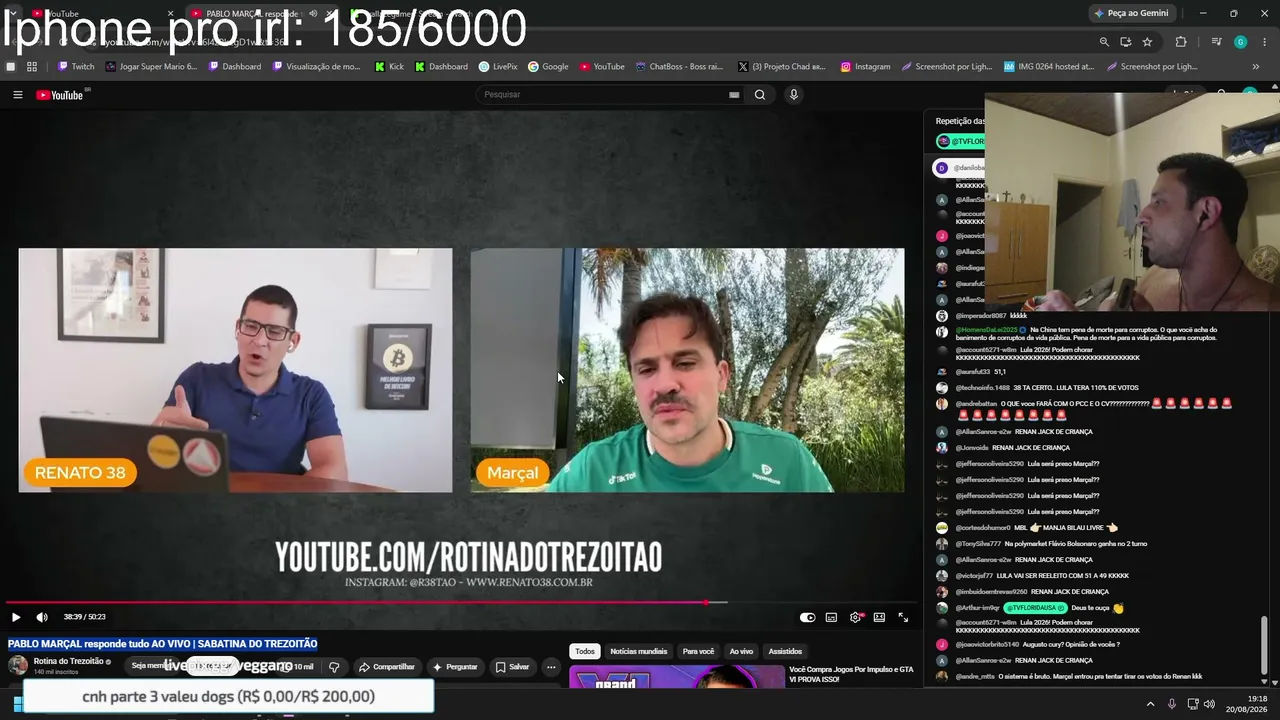The width and height of the screenshot is (1280, 720).
Task: Open the more actions ellipsis menu
Action: click(x=550, y=667)
